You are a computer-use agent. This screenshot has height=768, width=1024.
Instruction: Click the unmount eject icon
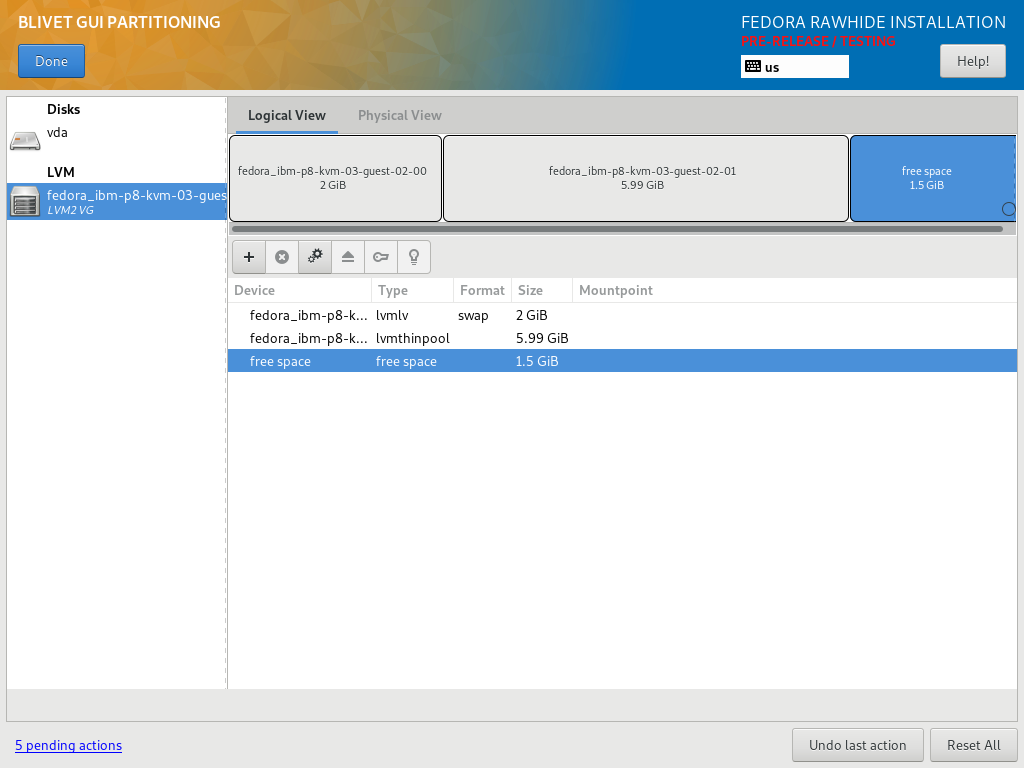click(348, 257)
